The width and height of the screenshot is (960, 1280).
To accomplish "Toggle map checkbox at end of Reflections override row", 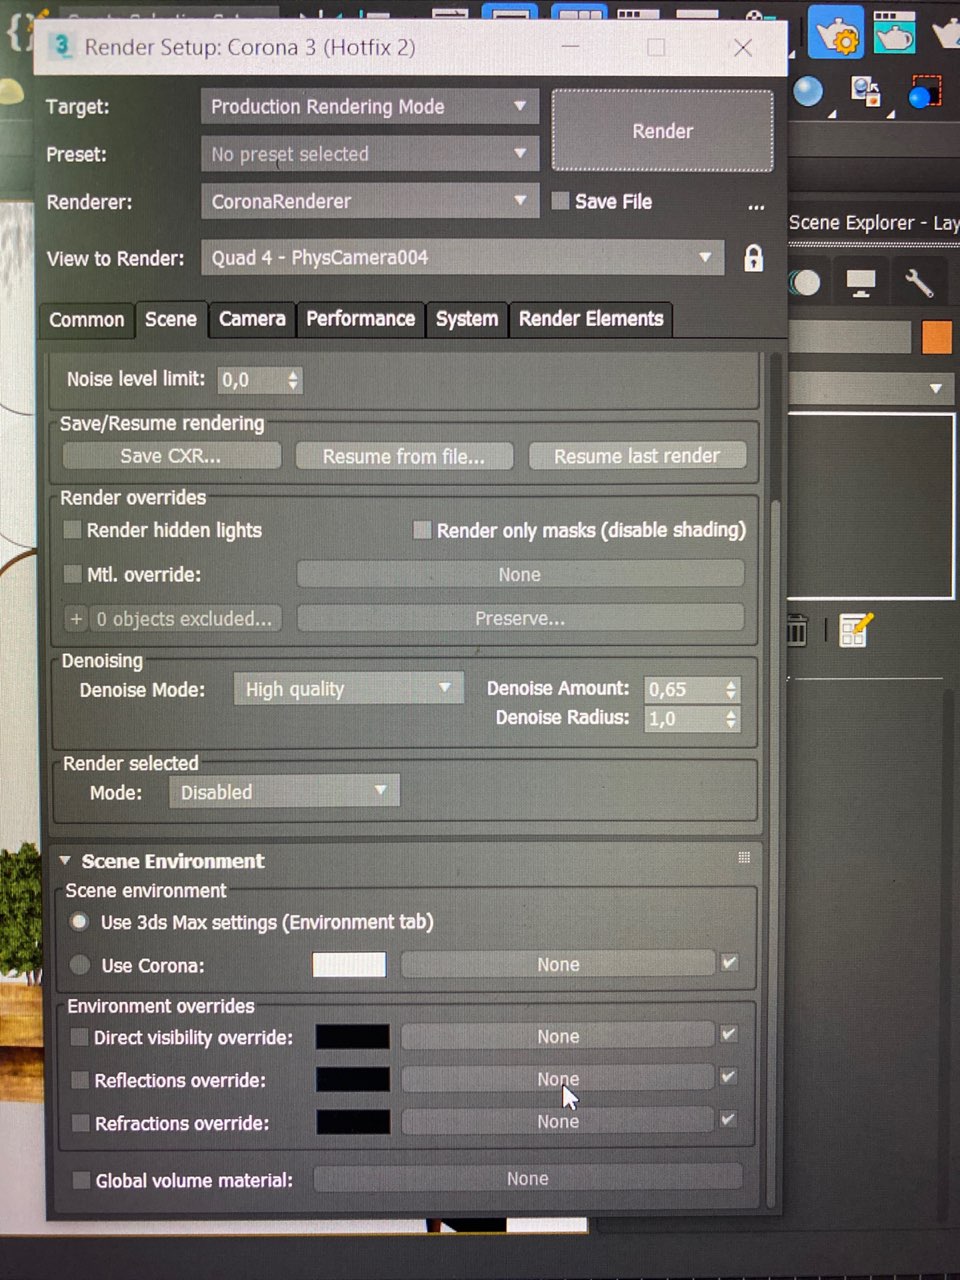I will 728,1077.
